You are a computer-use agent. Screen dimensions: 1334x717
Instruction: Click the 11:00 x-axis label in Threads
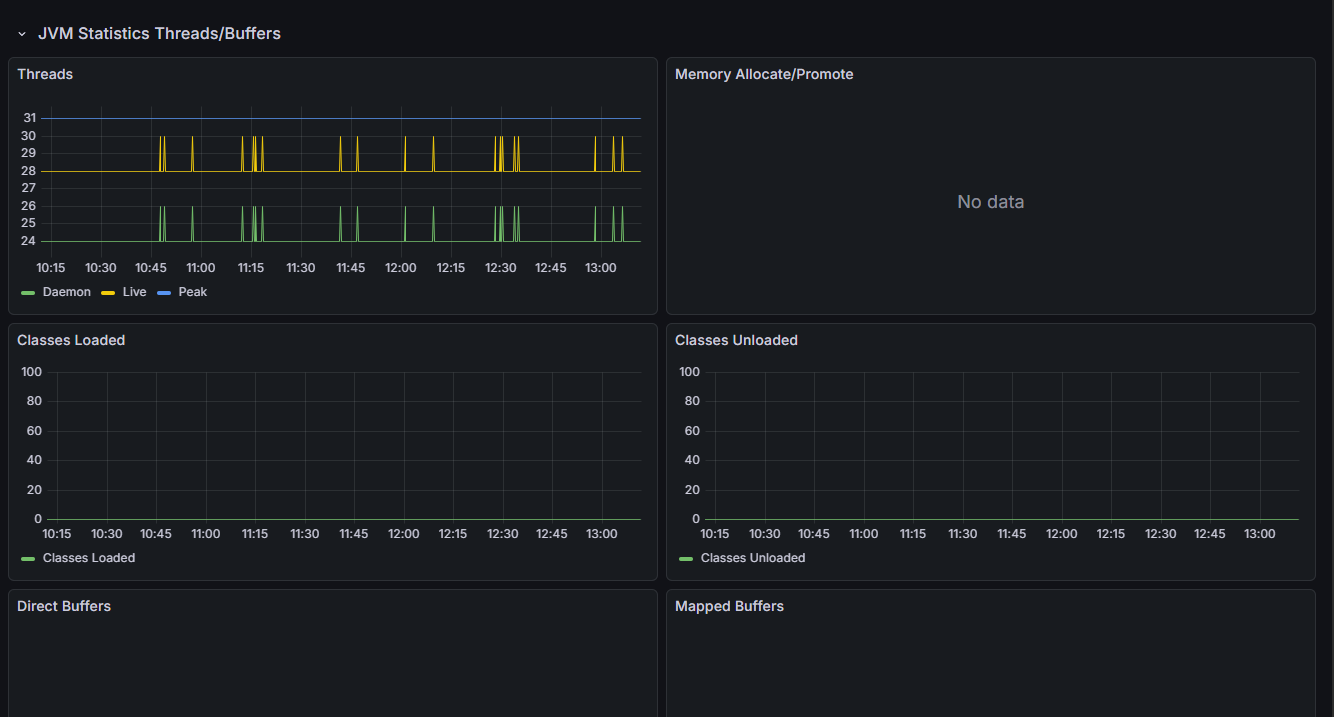(x=200, y=268)
